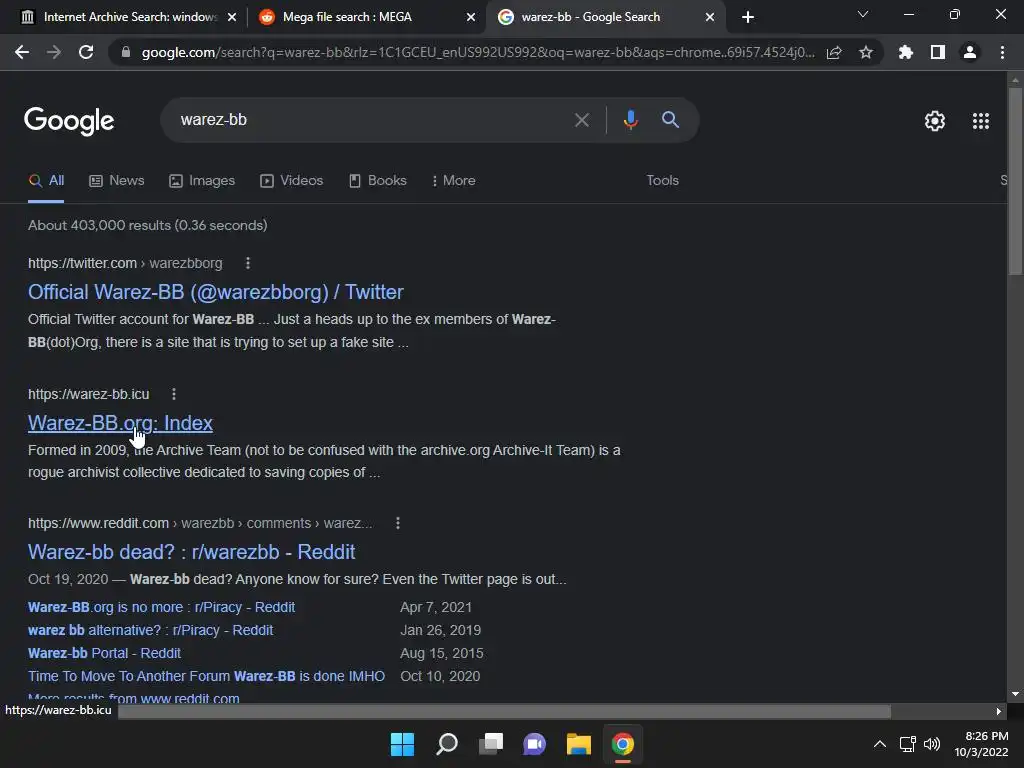Open Google quick settings gear
This screenshot has height=768, width=1024.
tap(935, 121)
